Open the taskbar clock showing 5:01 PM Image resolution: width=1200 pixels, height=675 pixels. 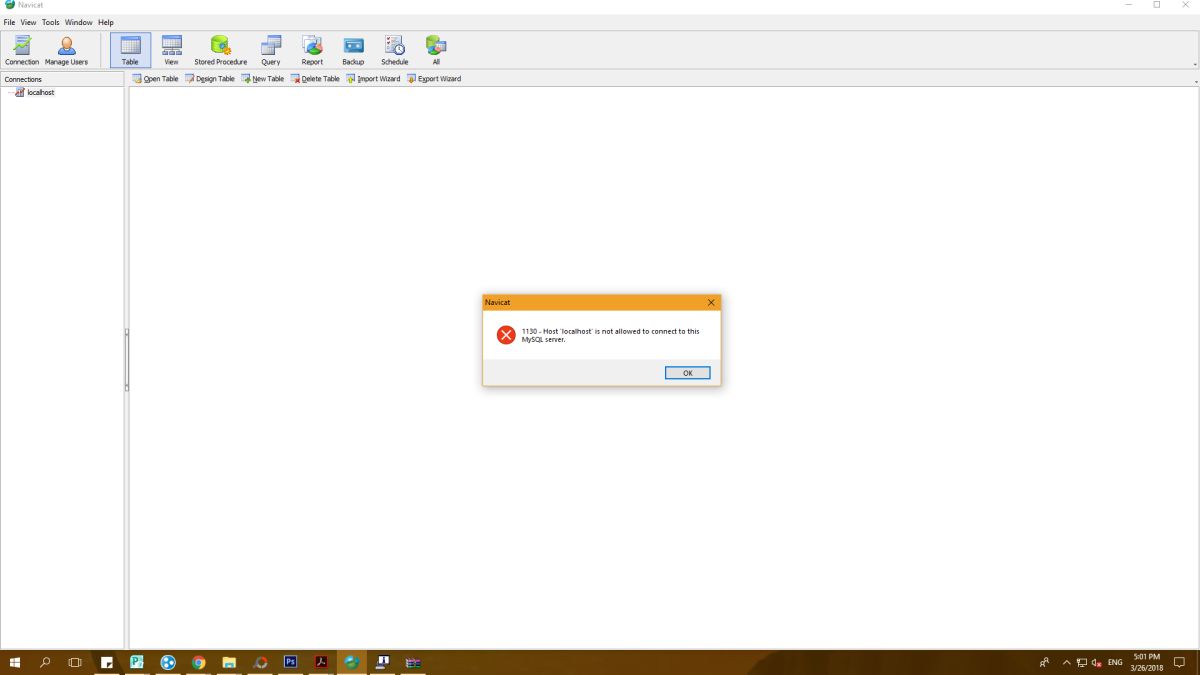1148,662
